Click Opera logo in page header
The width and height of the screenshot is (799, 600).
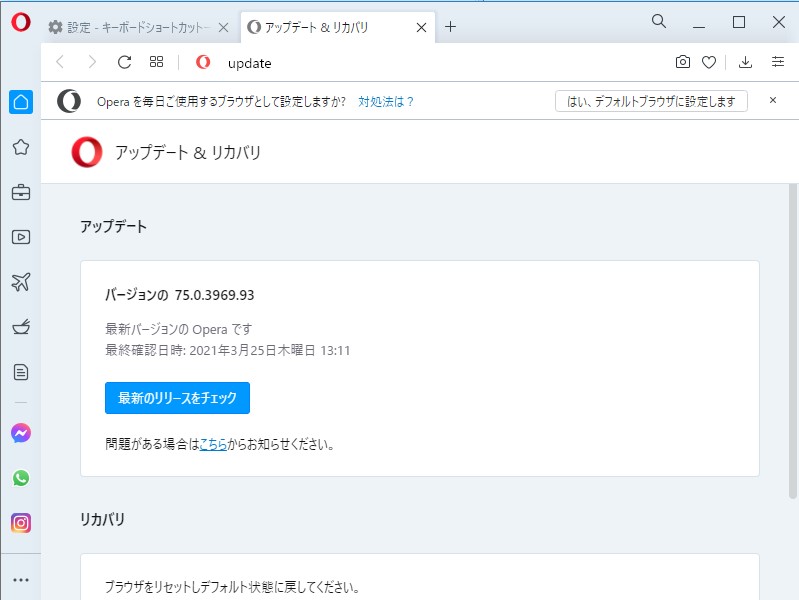[87, 152]
